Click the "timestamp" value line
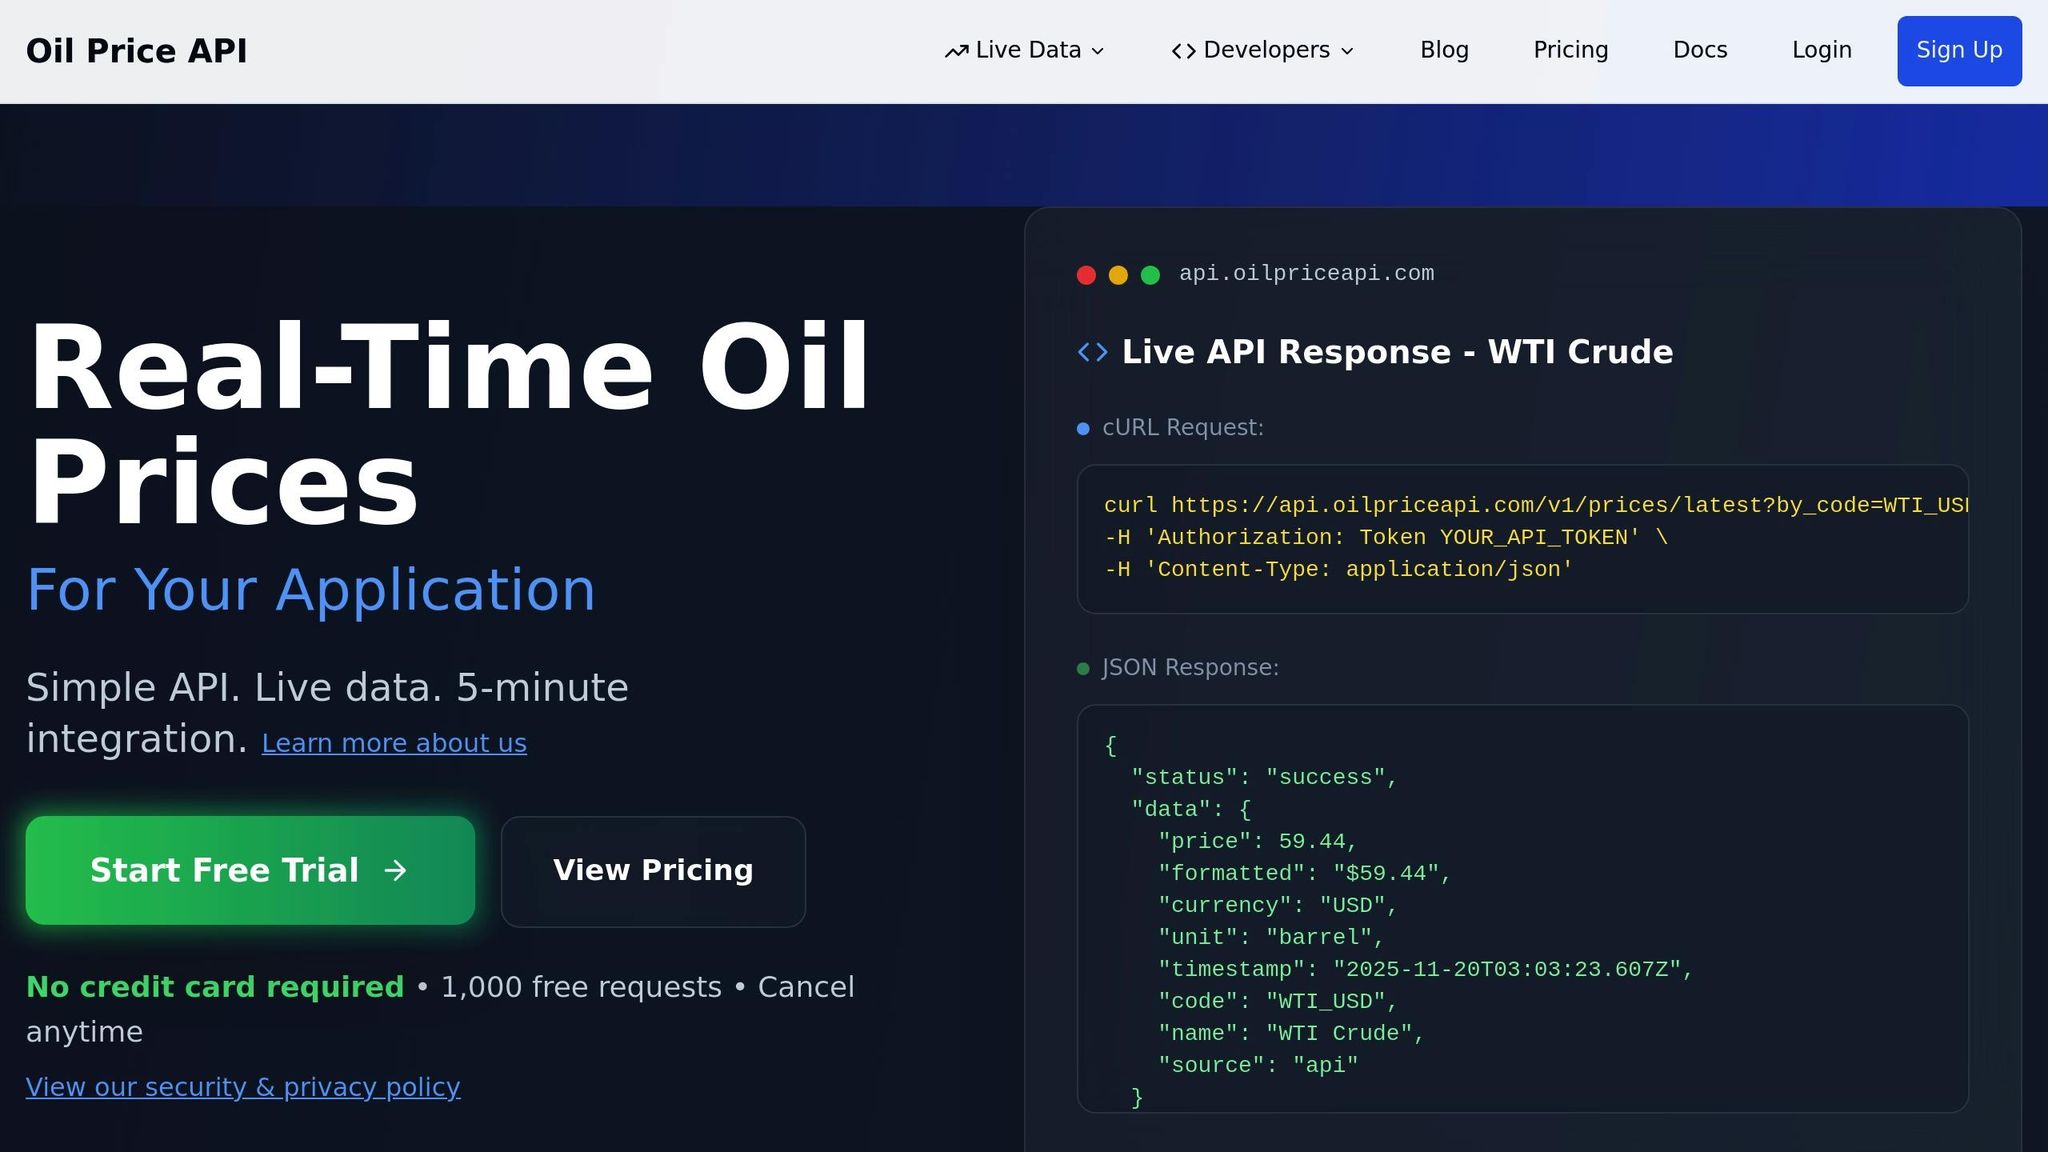The image size is (2048, 1152). pos(1425,969)
